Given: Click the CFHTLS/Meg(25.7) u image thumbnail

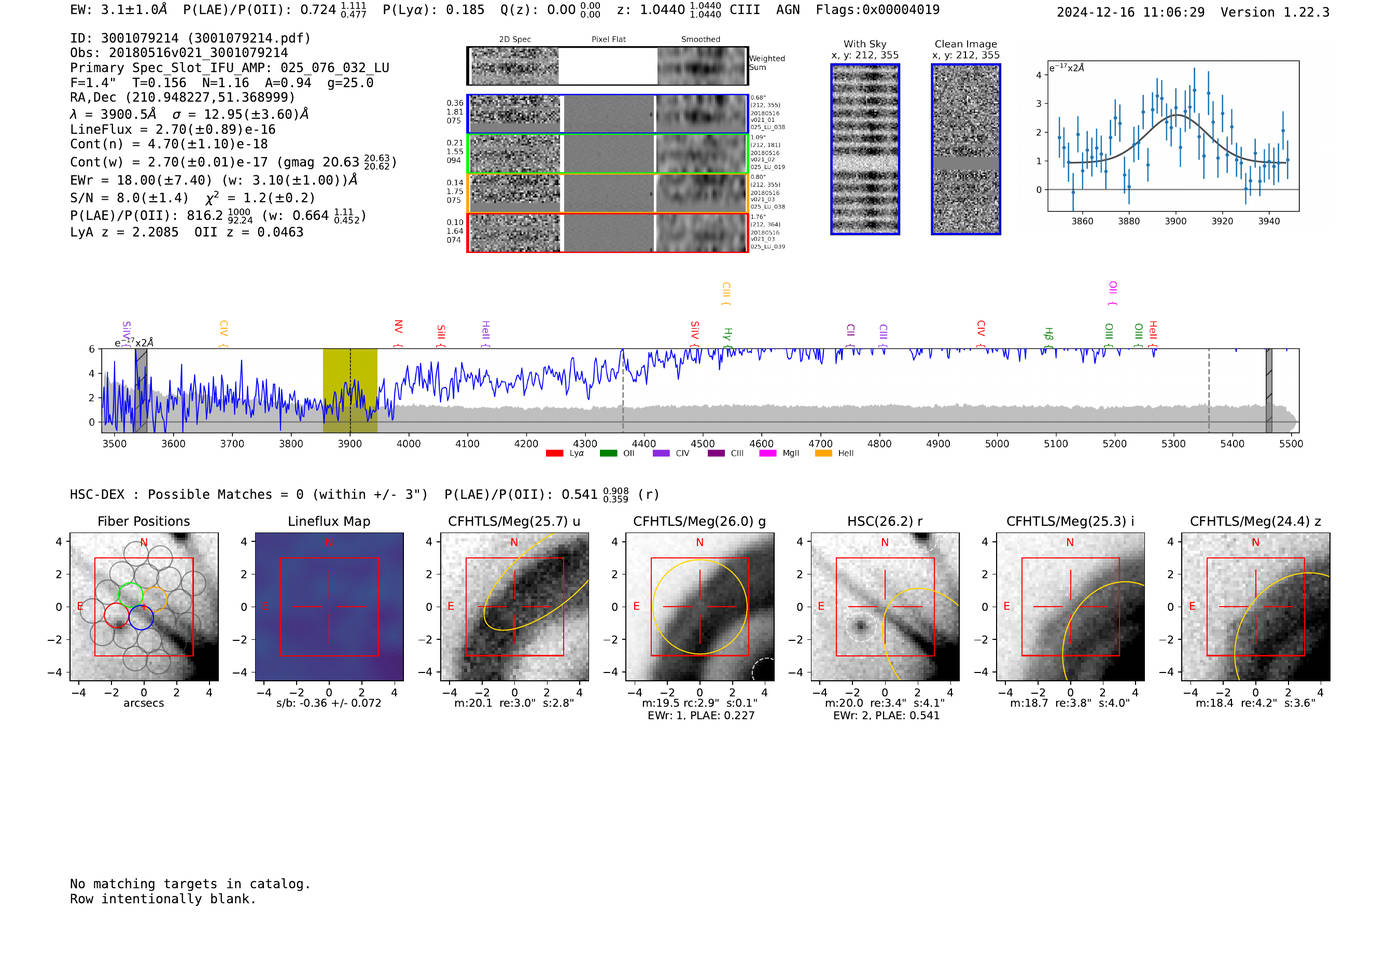Looking at the screenshot, I should pos(514,607).
